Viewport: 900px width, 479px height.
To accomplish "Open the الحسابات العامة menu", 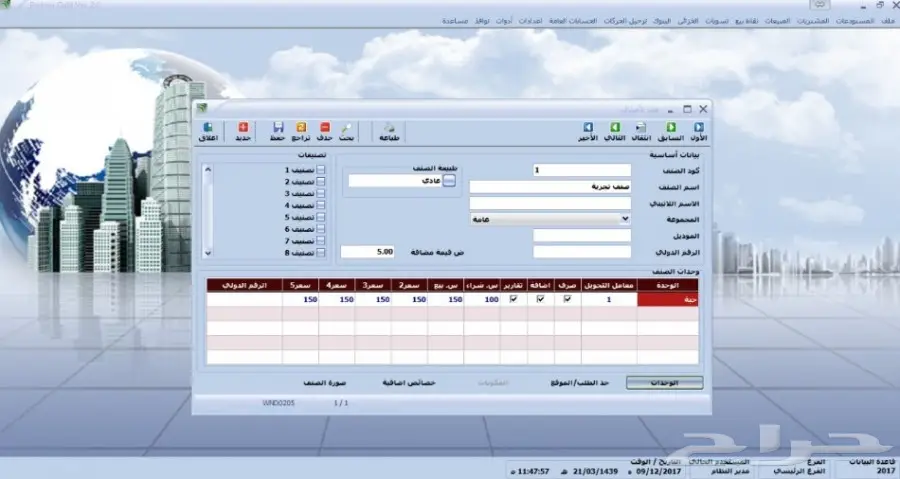I will click(573, 21).
